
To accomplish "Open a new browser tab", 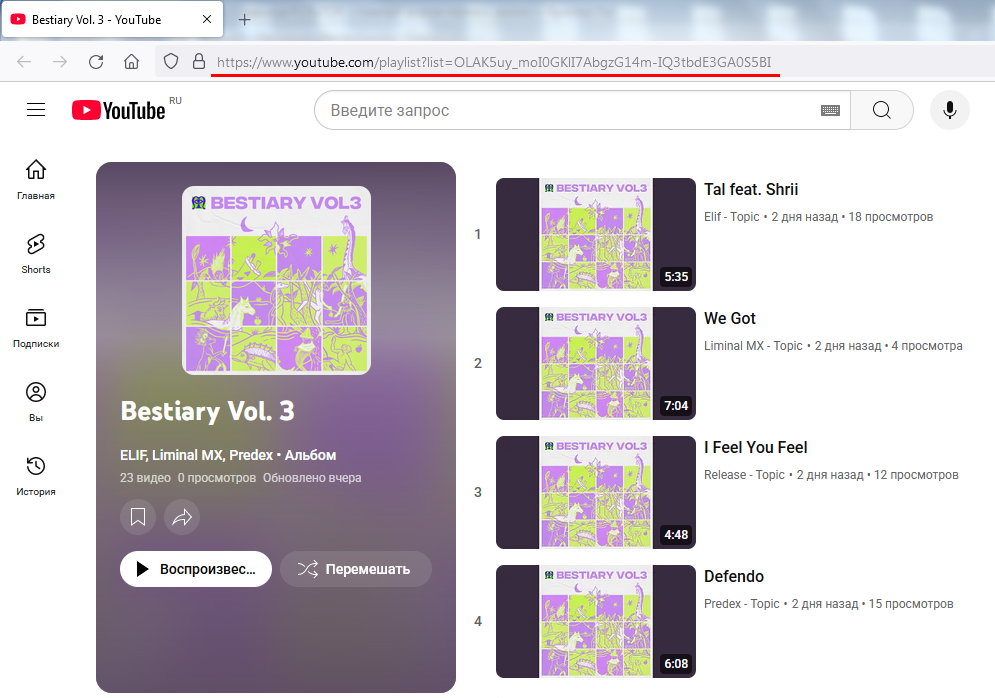I will (245, 19).
